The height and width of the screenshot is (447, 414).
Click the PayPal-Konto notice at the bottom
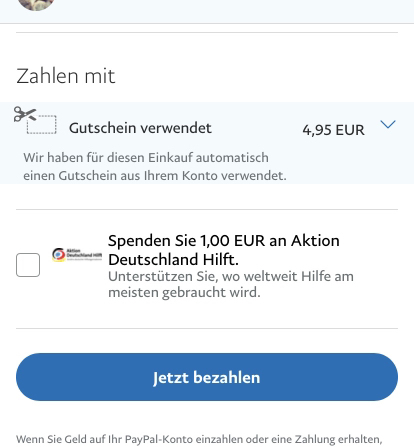coord(199,439)
